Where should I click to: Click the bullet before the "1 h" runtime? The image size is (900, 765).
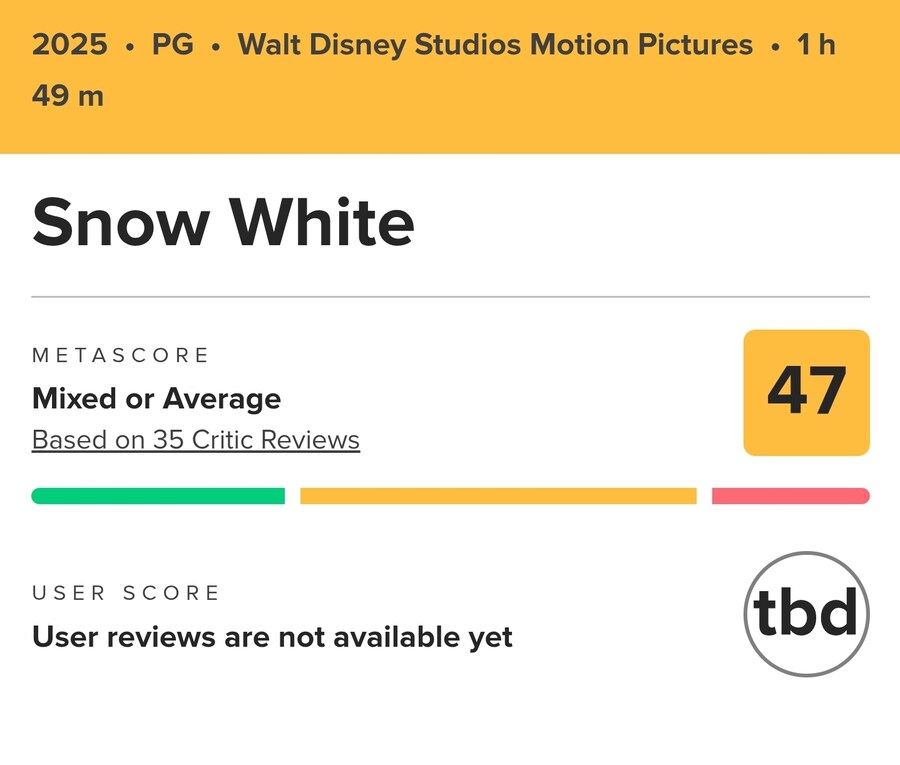775,47
